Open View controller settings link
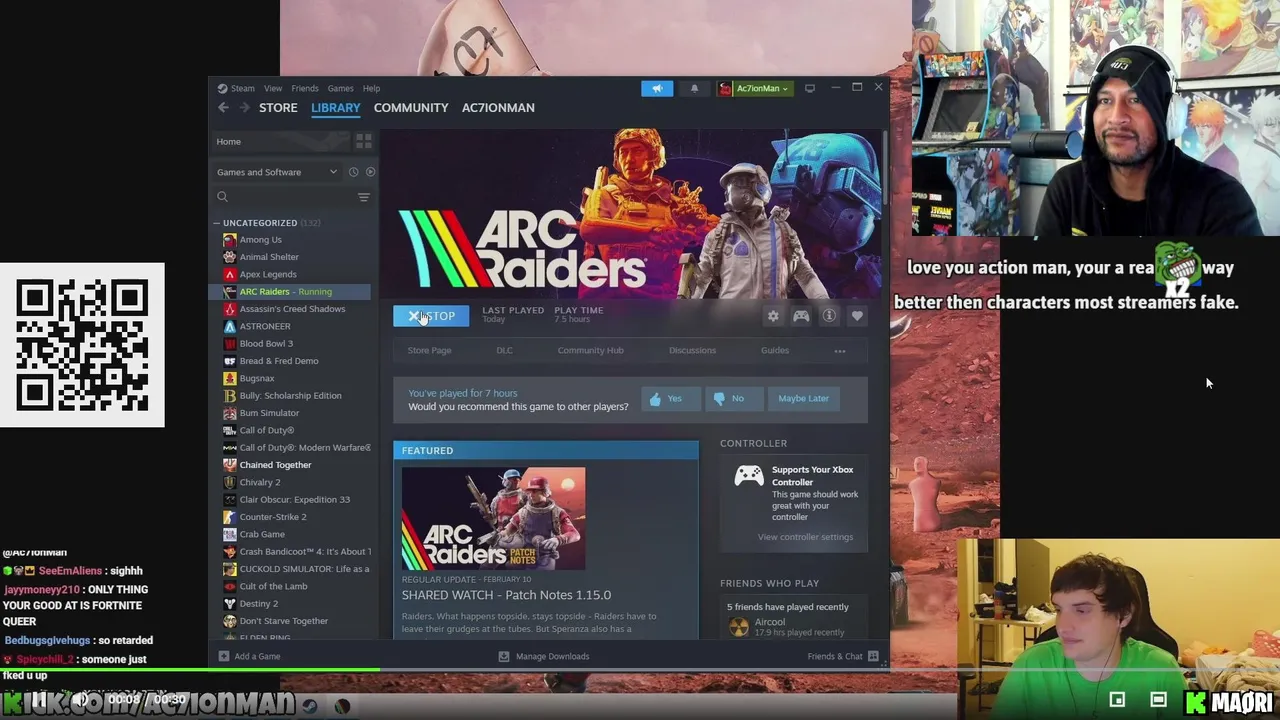 [x=805, y=537]
